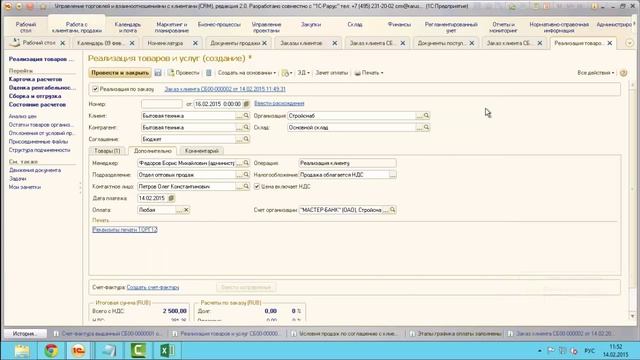Screen dimensions: 640x360
Task: Click the Создать счет-фактуру link
Action: tap(153, 287)
